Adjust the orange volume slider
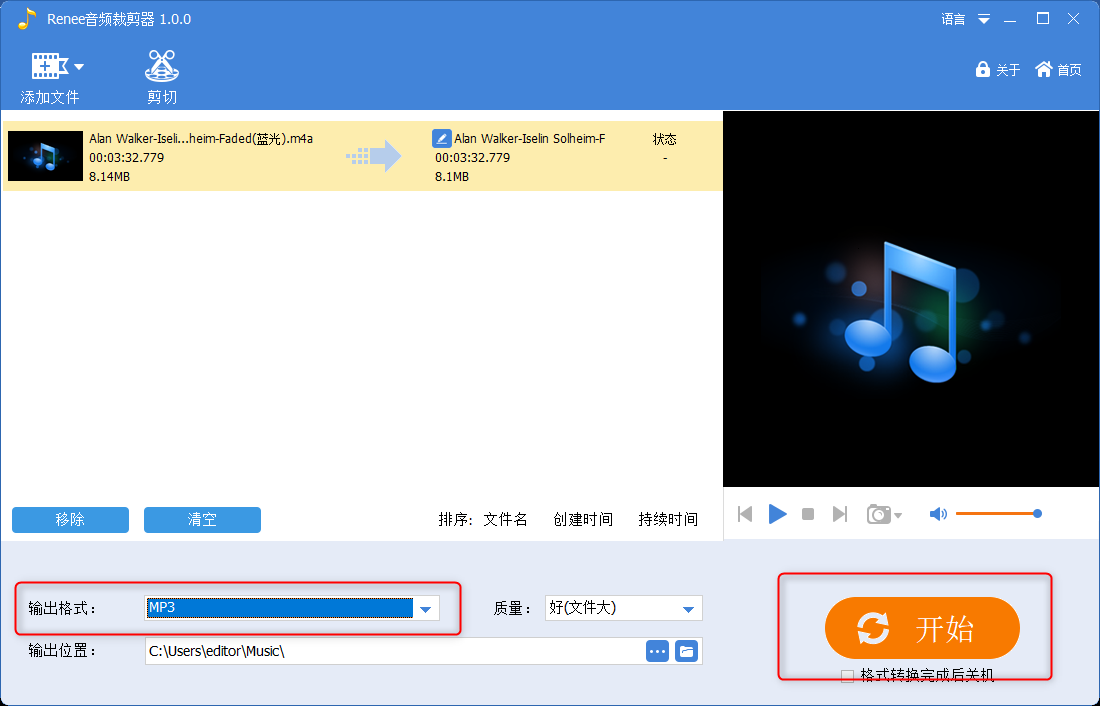 (x=998, y=514)
